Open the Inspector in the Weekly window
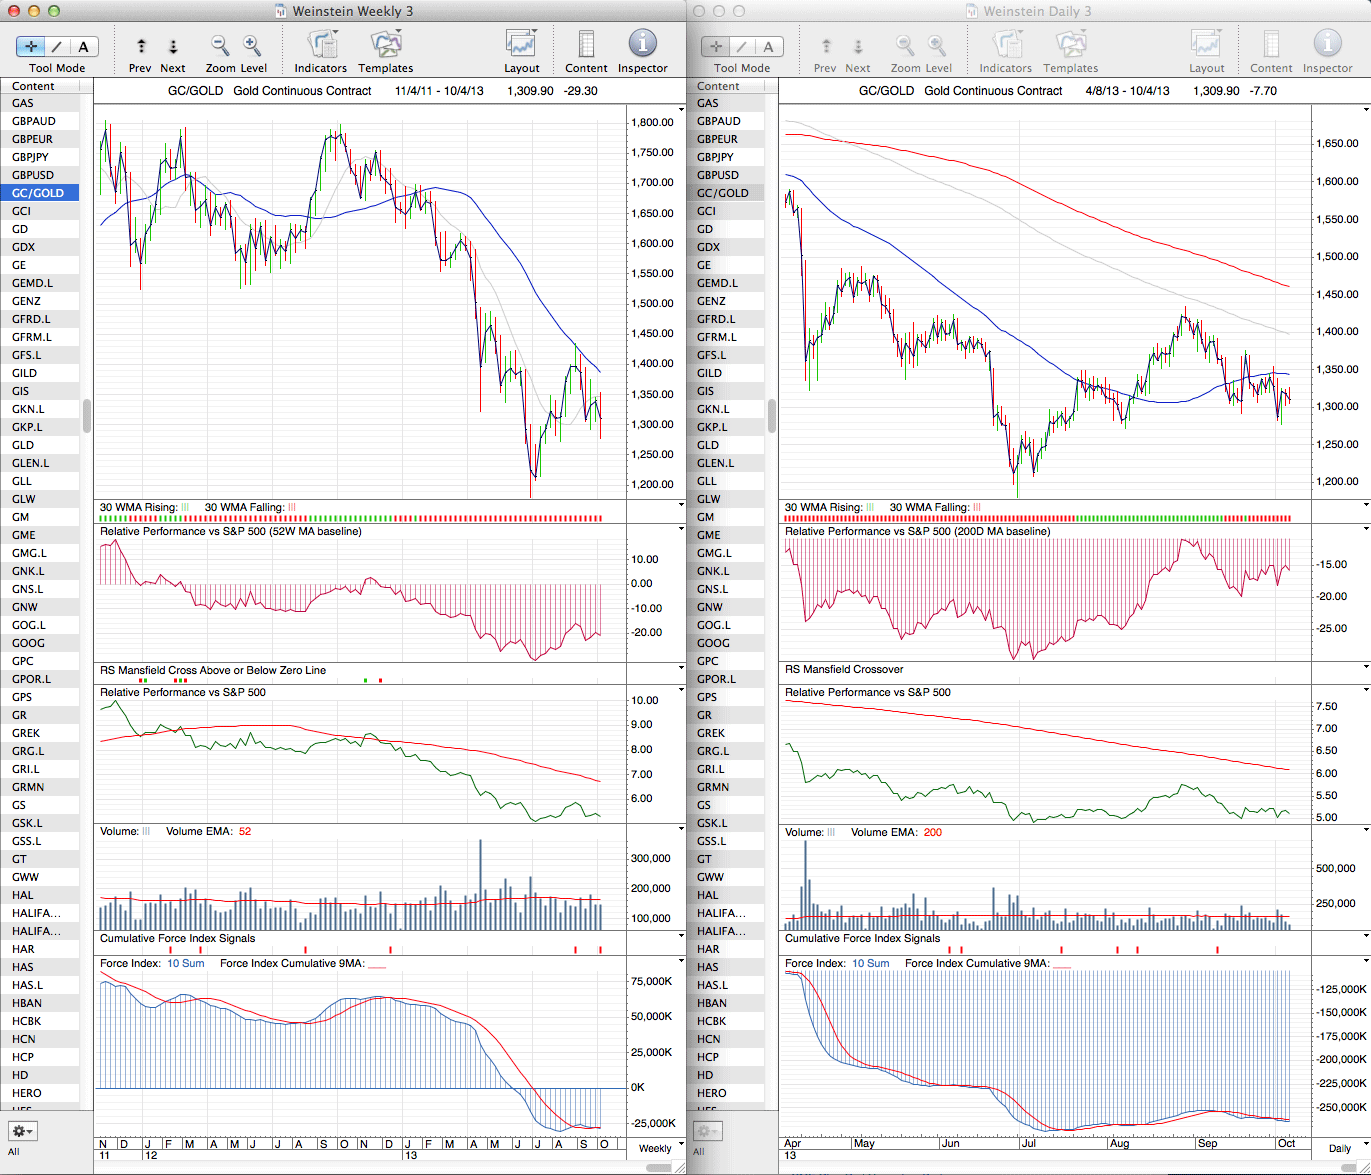Viewport: 1371px width, 1175px height. click(642, 45)
